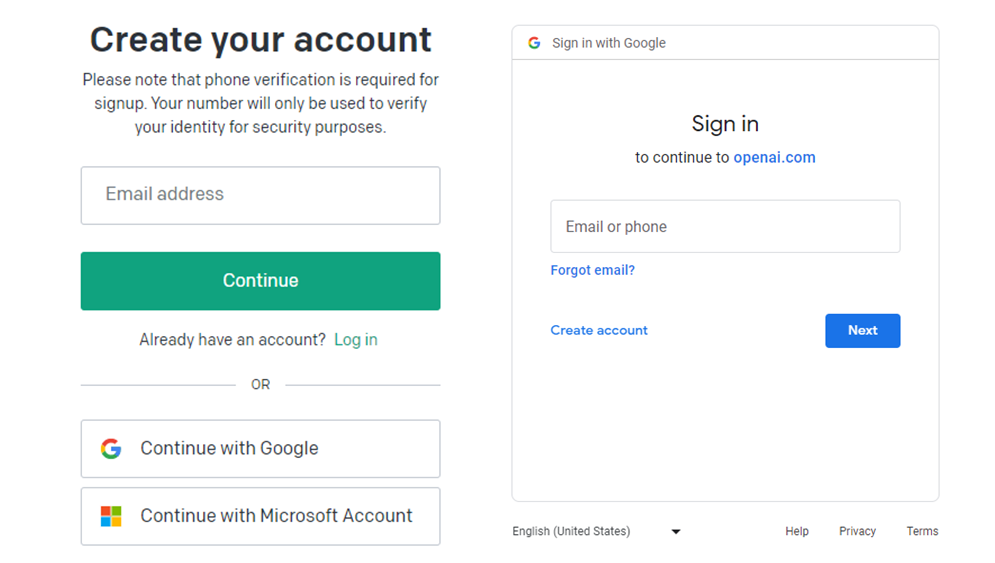Click the Forgot email? link
Image resolution: width=995 pixels, height=563 pixels.
(x=593, y=270)
